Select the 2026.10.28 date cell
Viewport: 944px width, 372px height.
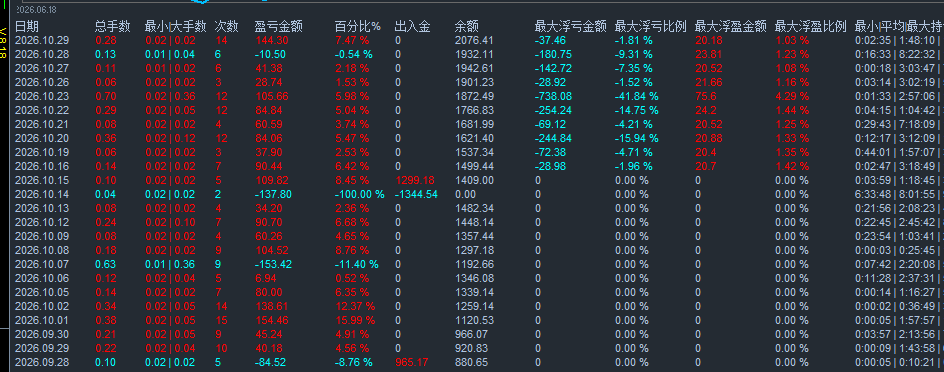41,54
